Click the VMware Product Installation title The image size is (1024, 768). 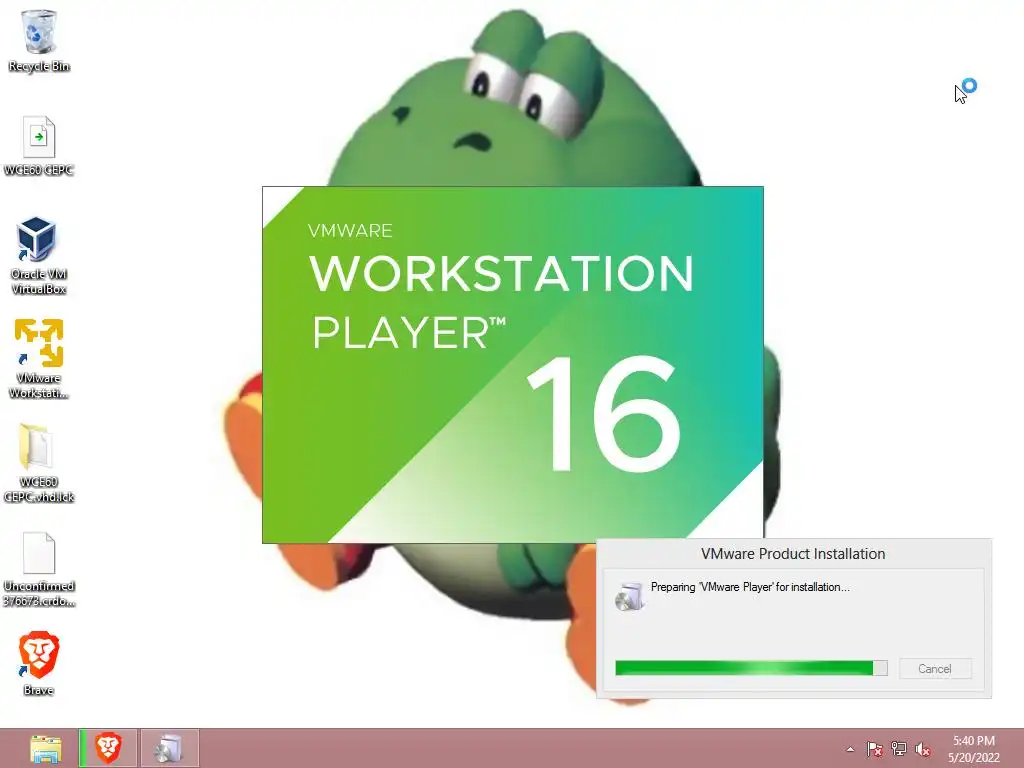click(x=793, y=554)
